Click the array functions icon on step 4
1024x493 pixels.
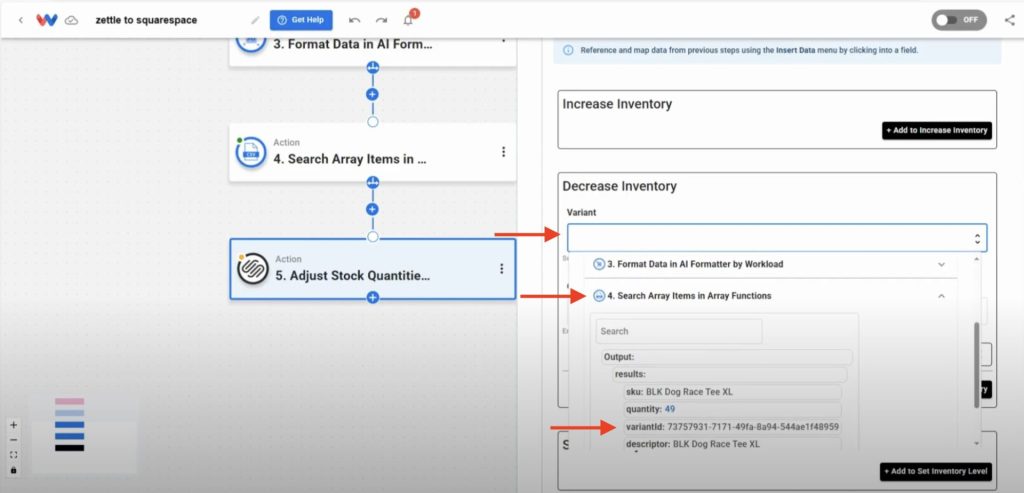(x=251, y=152)
